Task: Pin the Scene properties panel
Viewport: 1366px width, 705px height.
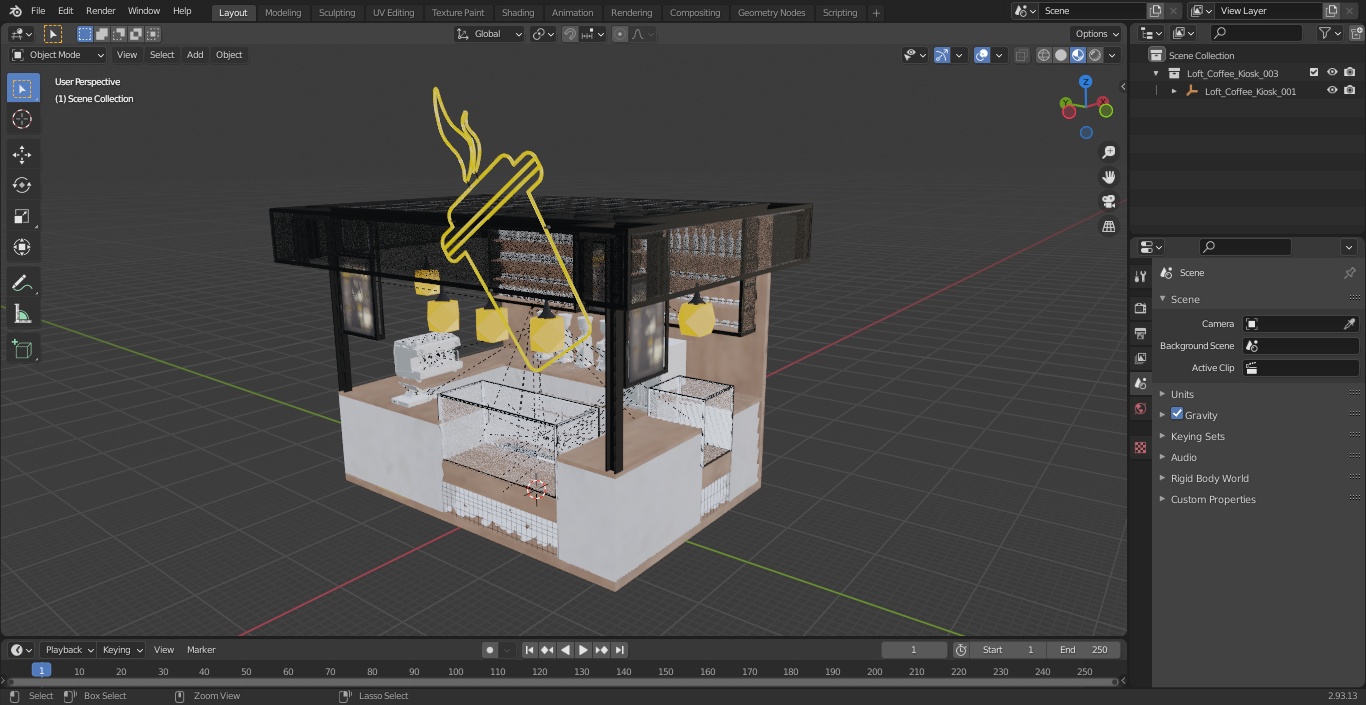Action: tap(1349, 272)
